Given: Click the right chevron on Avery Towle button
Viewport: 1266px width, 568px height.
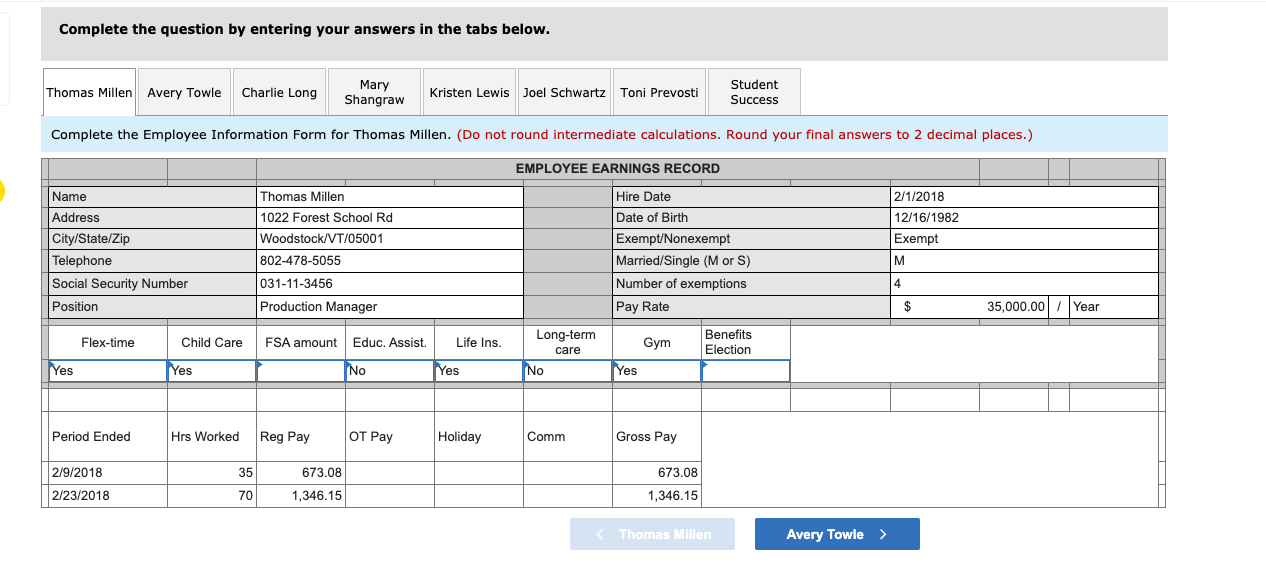Looking at the screenshot, I should coord(883,534).
